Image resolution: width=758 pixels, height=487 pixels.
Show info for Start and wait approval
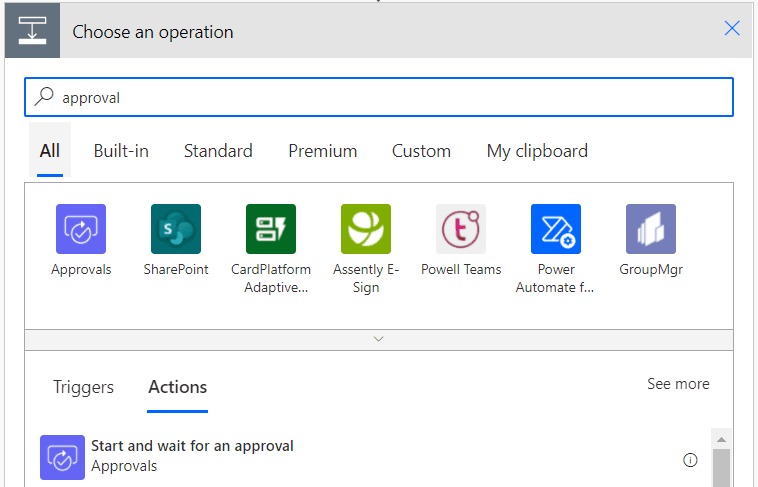(x=690, y=460)
